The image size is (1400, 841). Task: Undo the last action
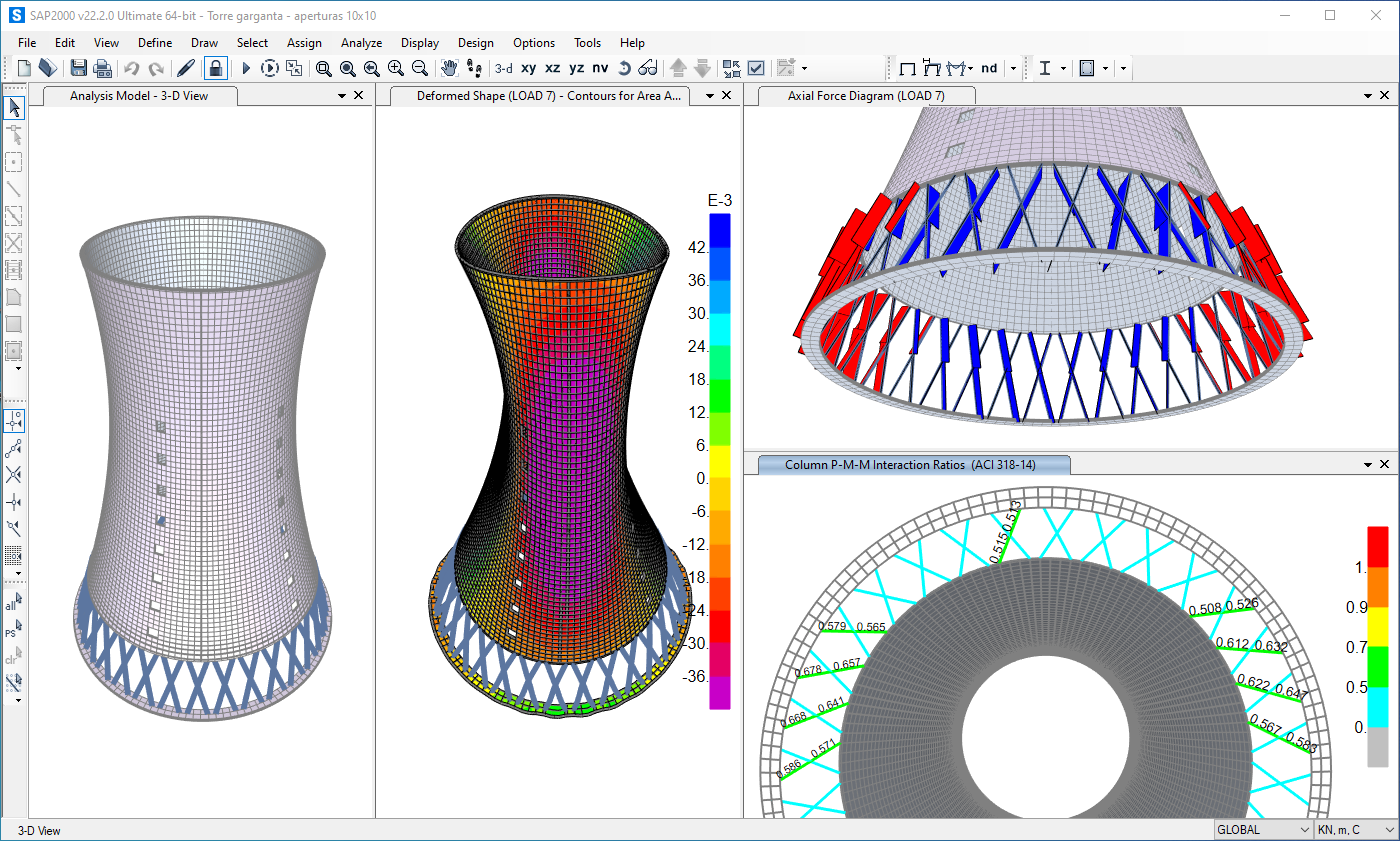coord(130,67)
